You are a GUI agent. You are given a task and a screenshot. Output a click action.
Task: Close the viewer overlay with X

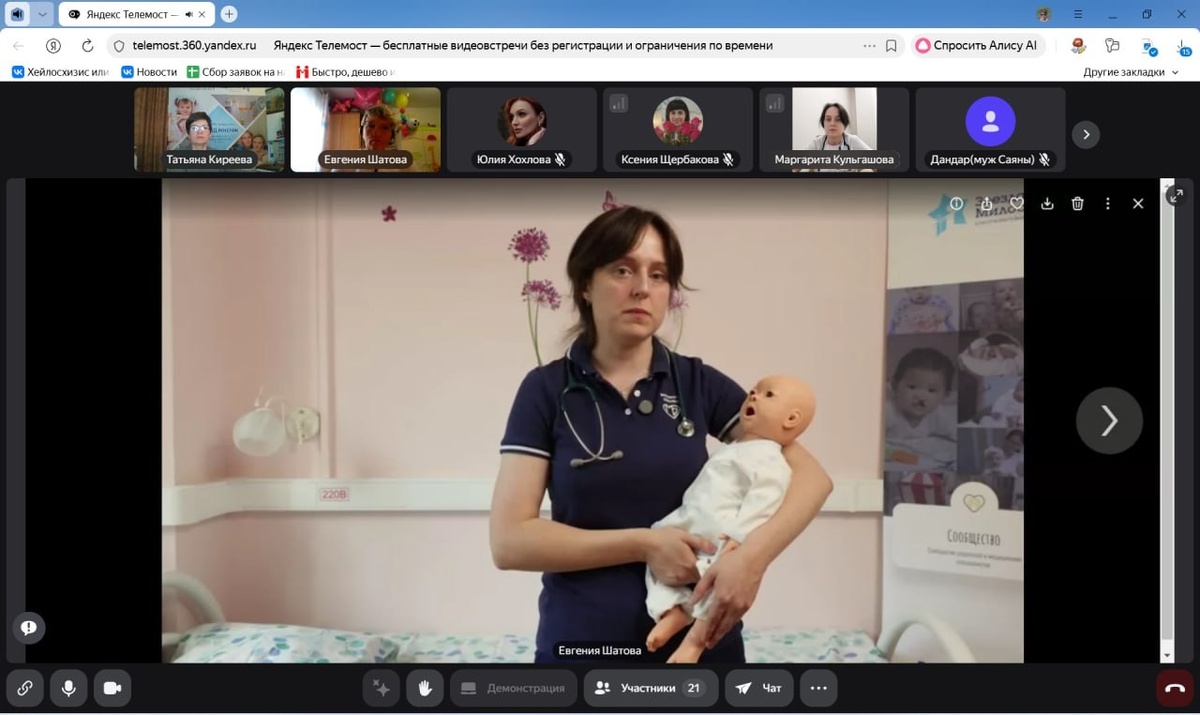[x=1138, y=203]
